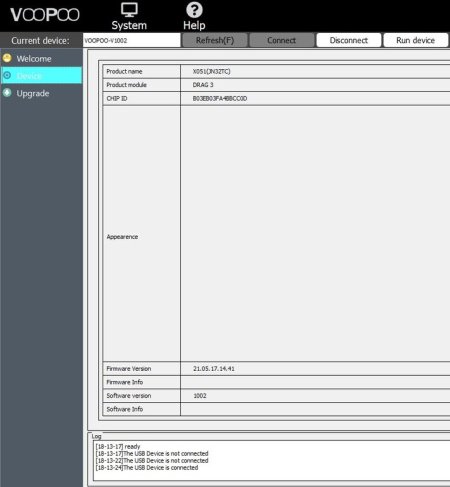This screenshot has width=450, height=487.
Task: Click the Device circular icon in sidebar
Action: (x=7, y=75)
